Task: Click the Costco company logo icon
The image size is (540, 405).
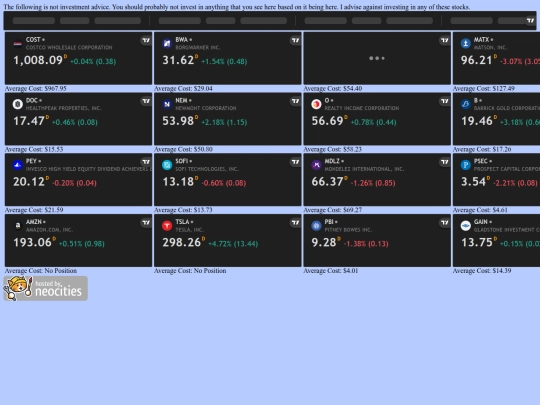Action: click(x=18, y=43)
